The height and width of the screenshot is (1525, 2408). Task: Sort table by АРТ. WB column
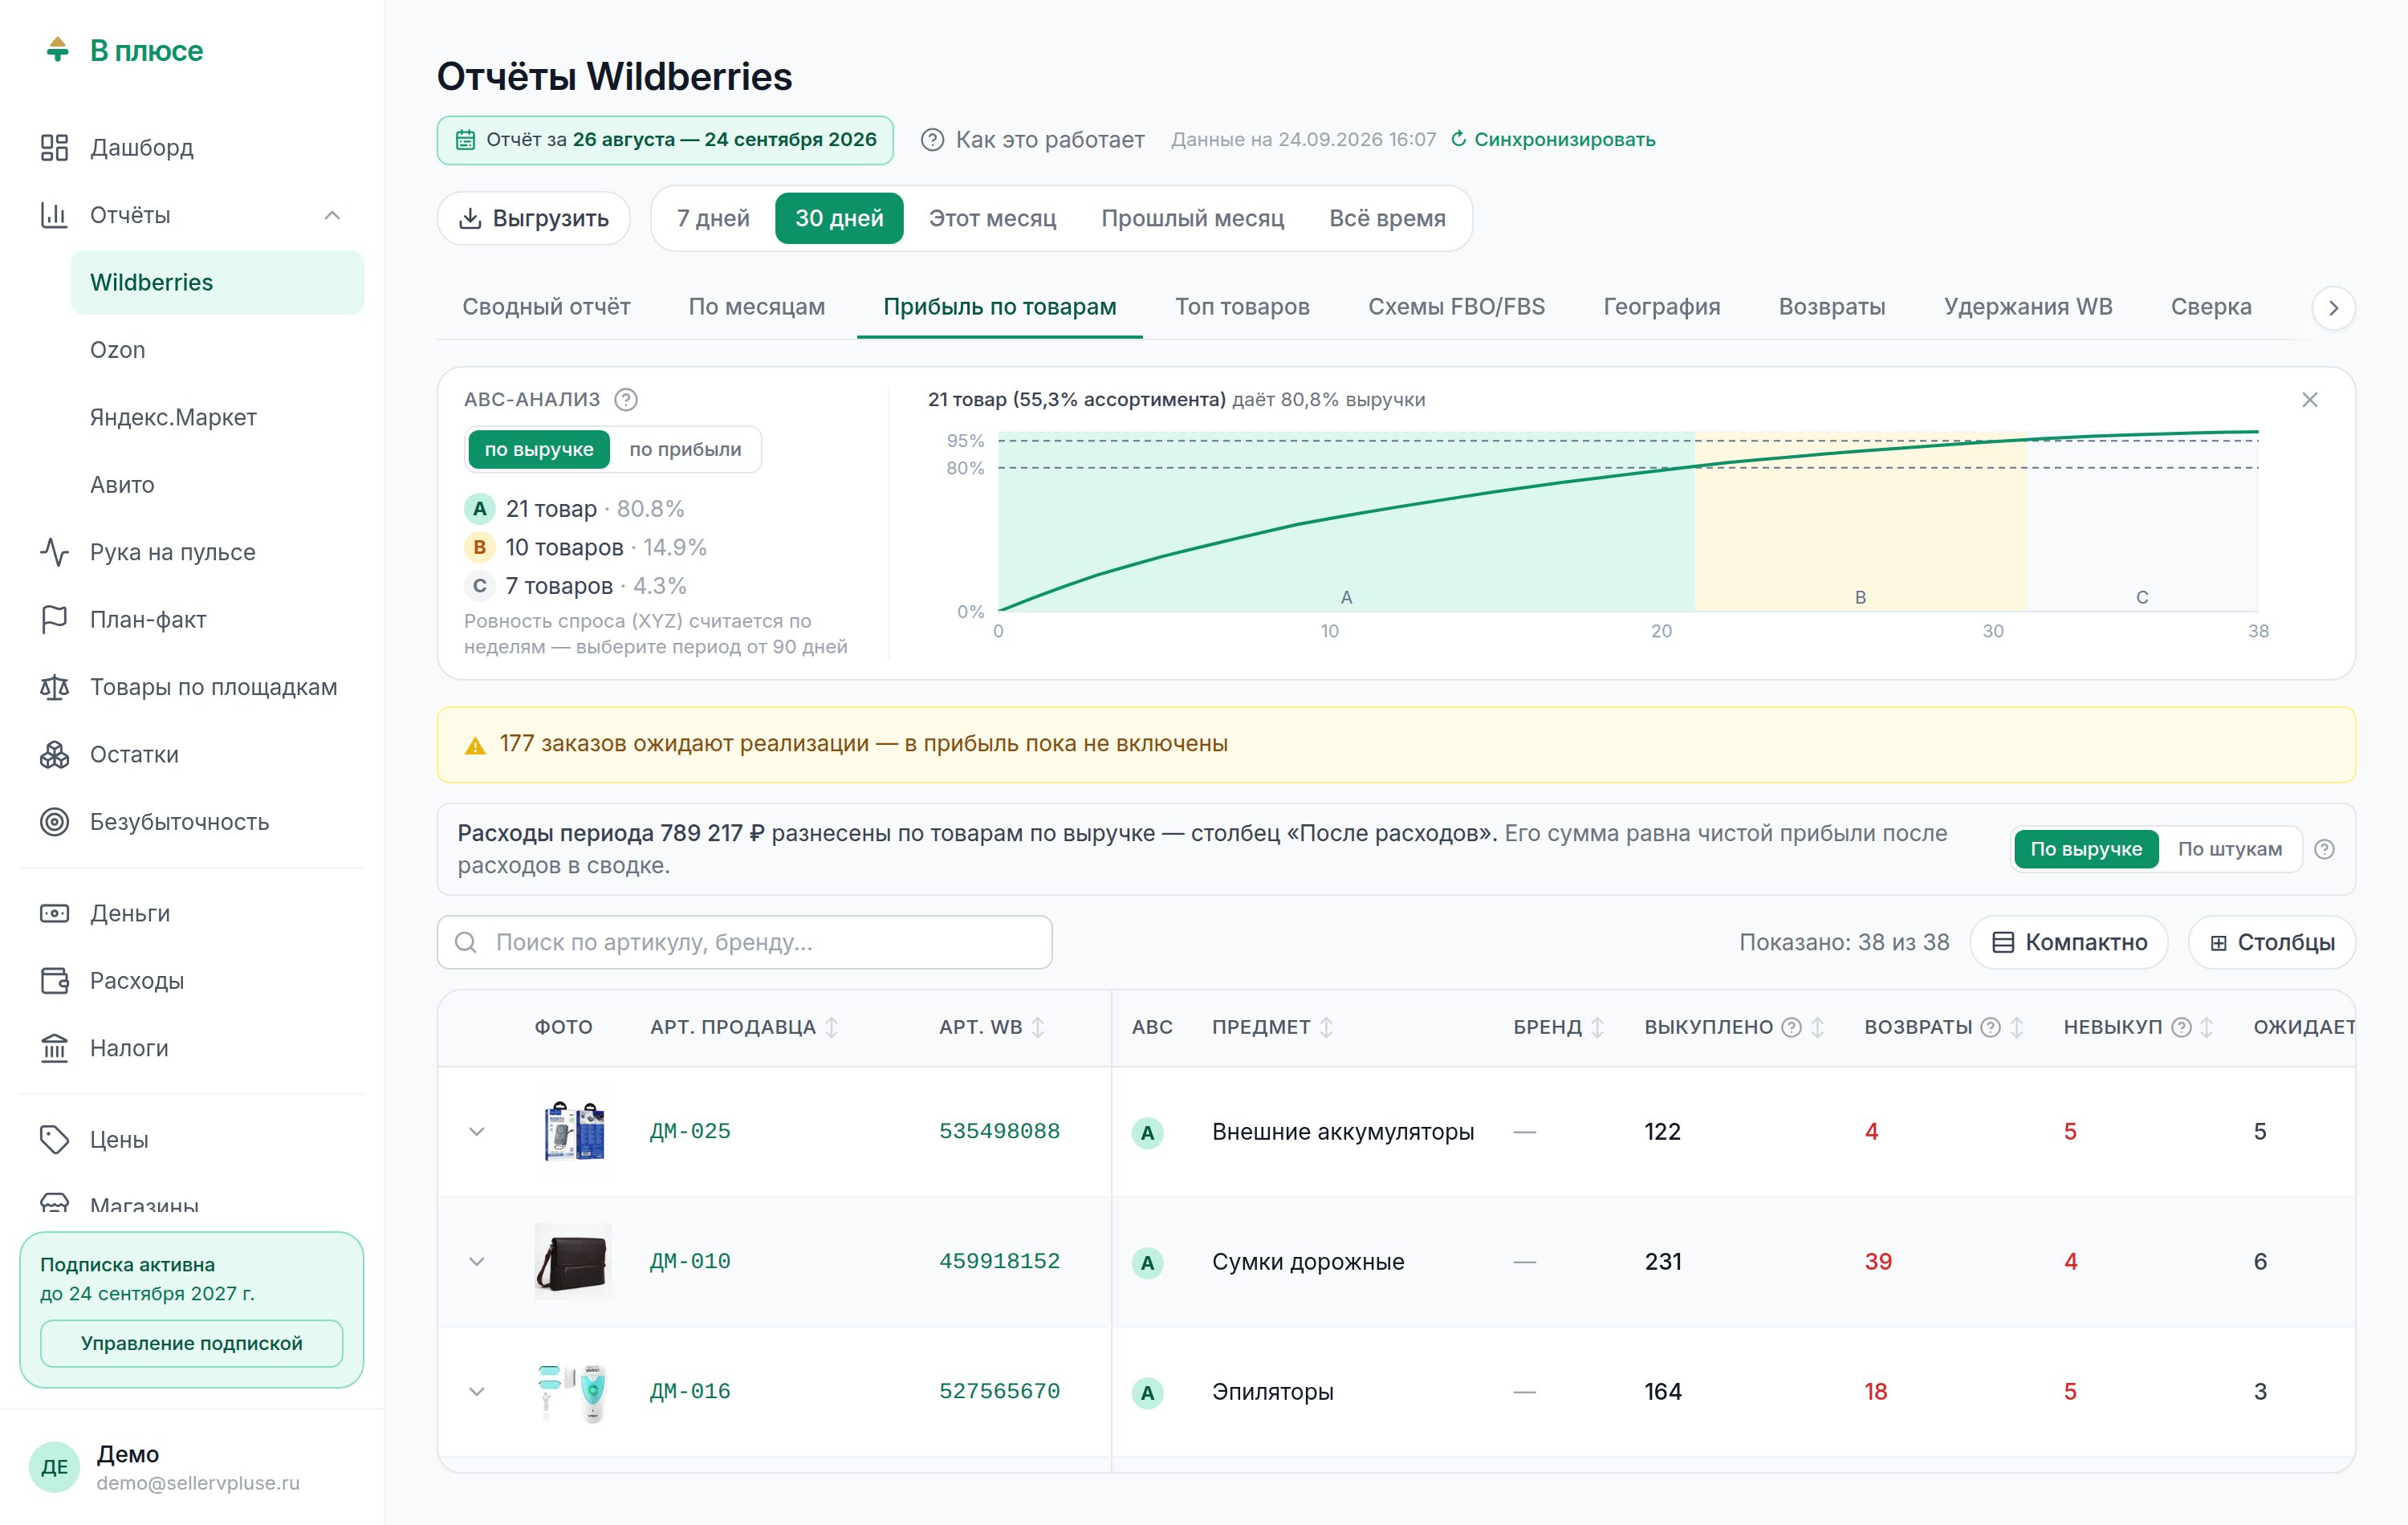[x=1038, y=1027]
